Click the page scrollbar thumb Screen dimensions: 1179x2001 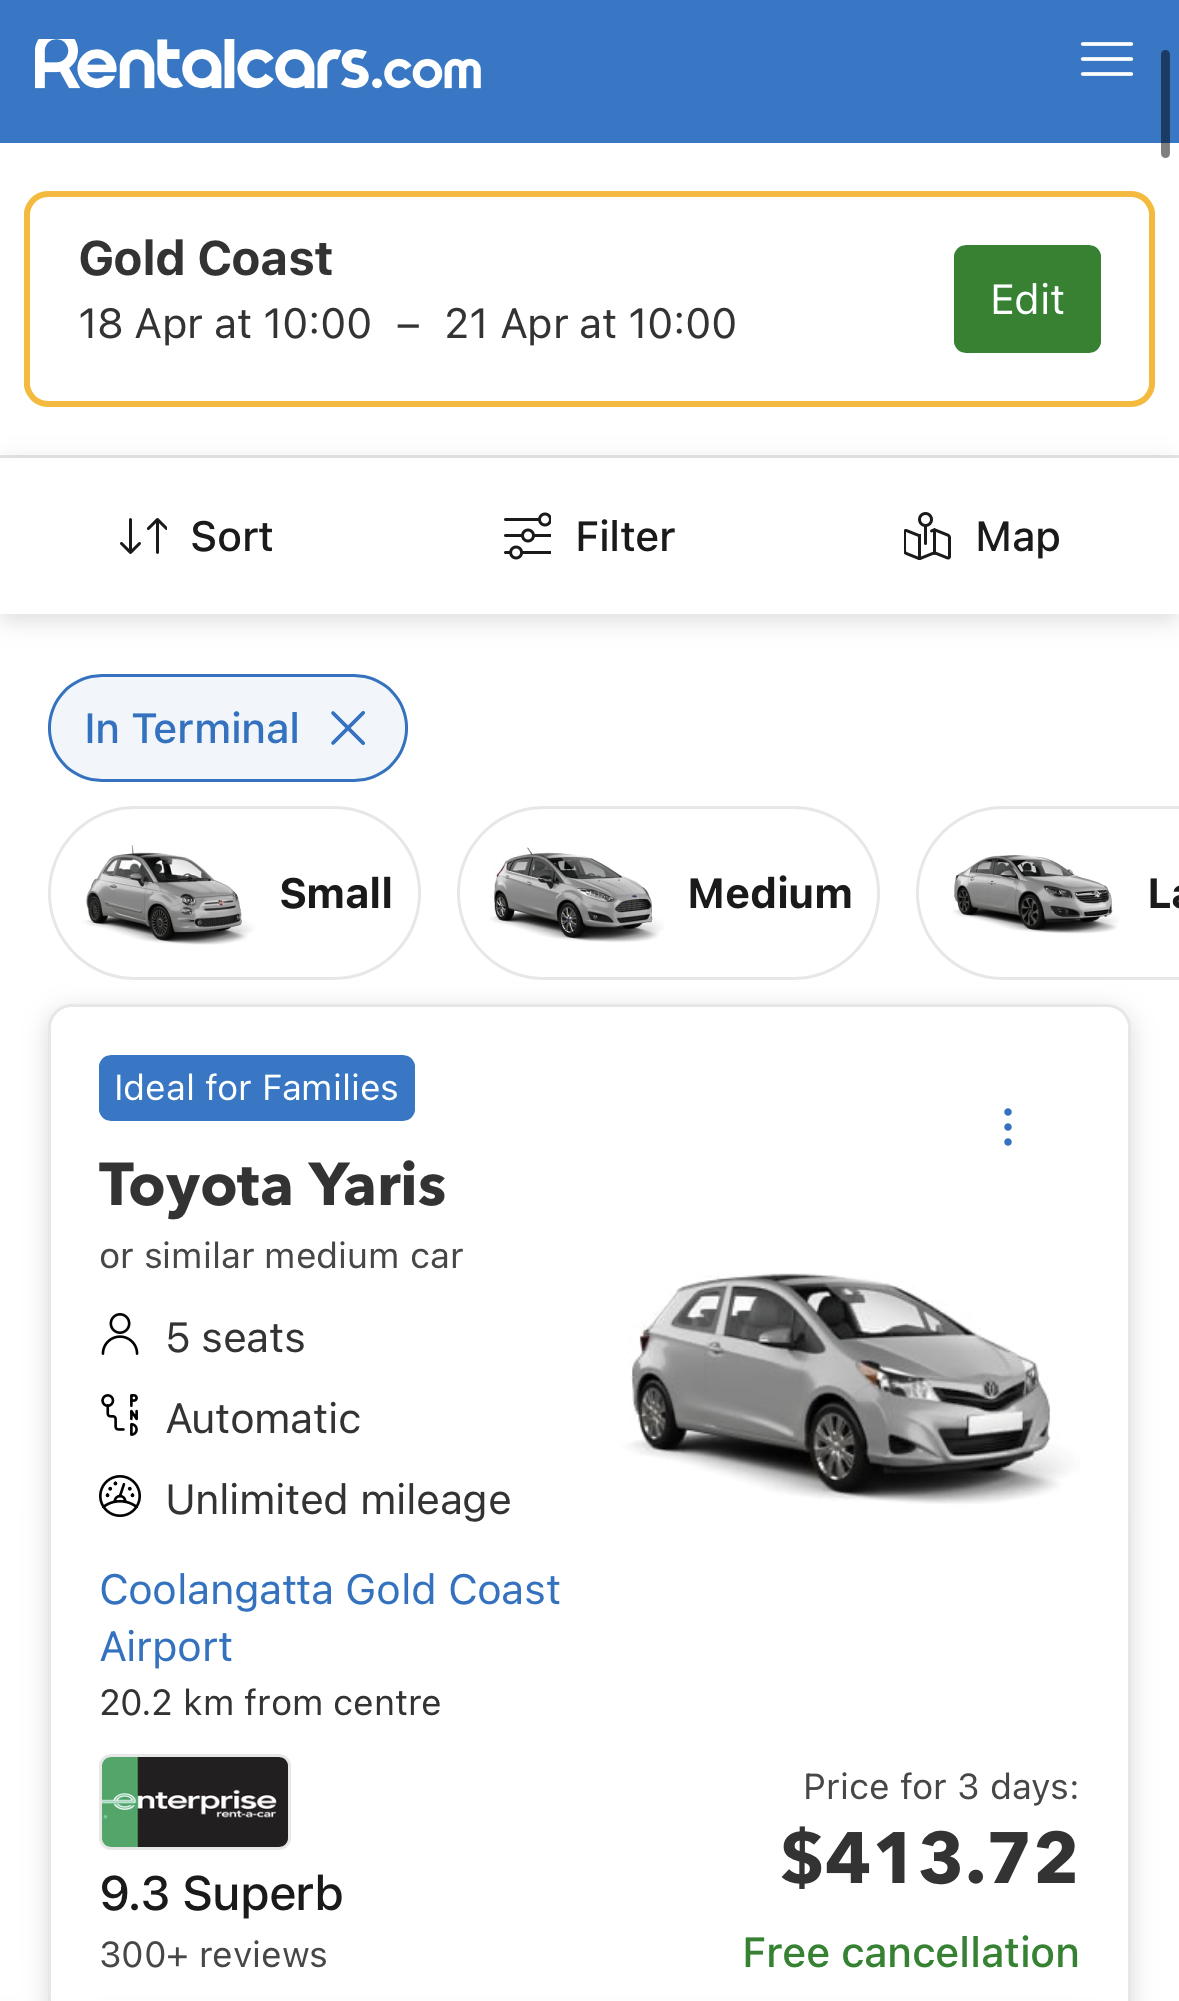point(1165,104)
